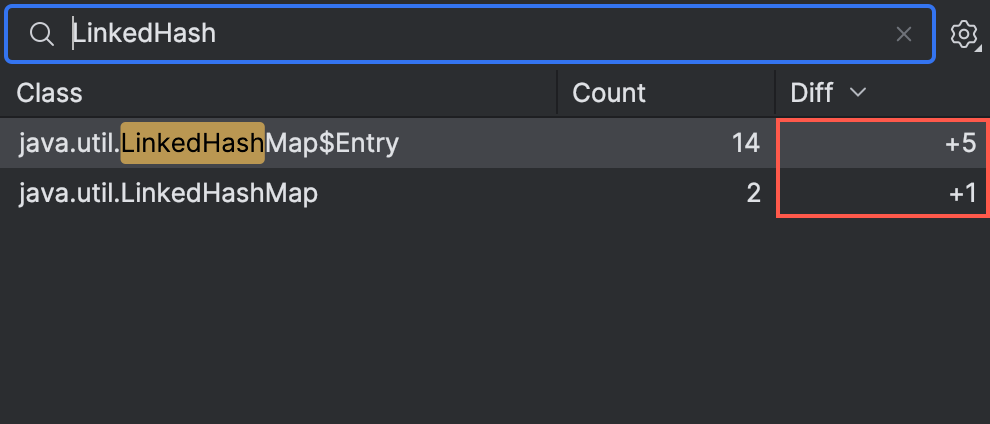Click the count value 2
990x424 pixels.
[x=753, y=193]
